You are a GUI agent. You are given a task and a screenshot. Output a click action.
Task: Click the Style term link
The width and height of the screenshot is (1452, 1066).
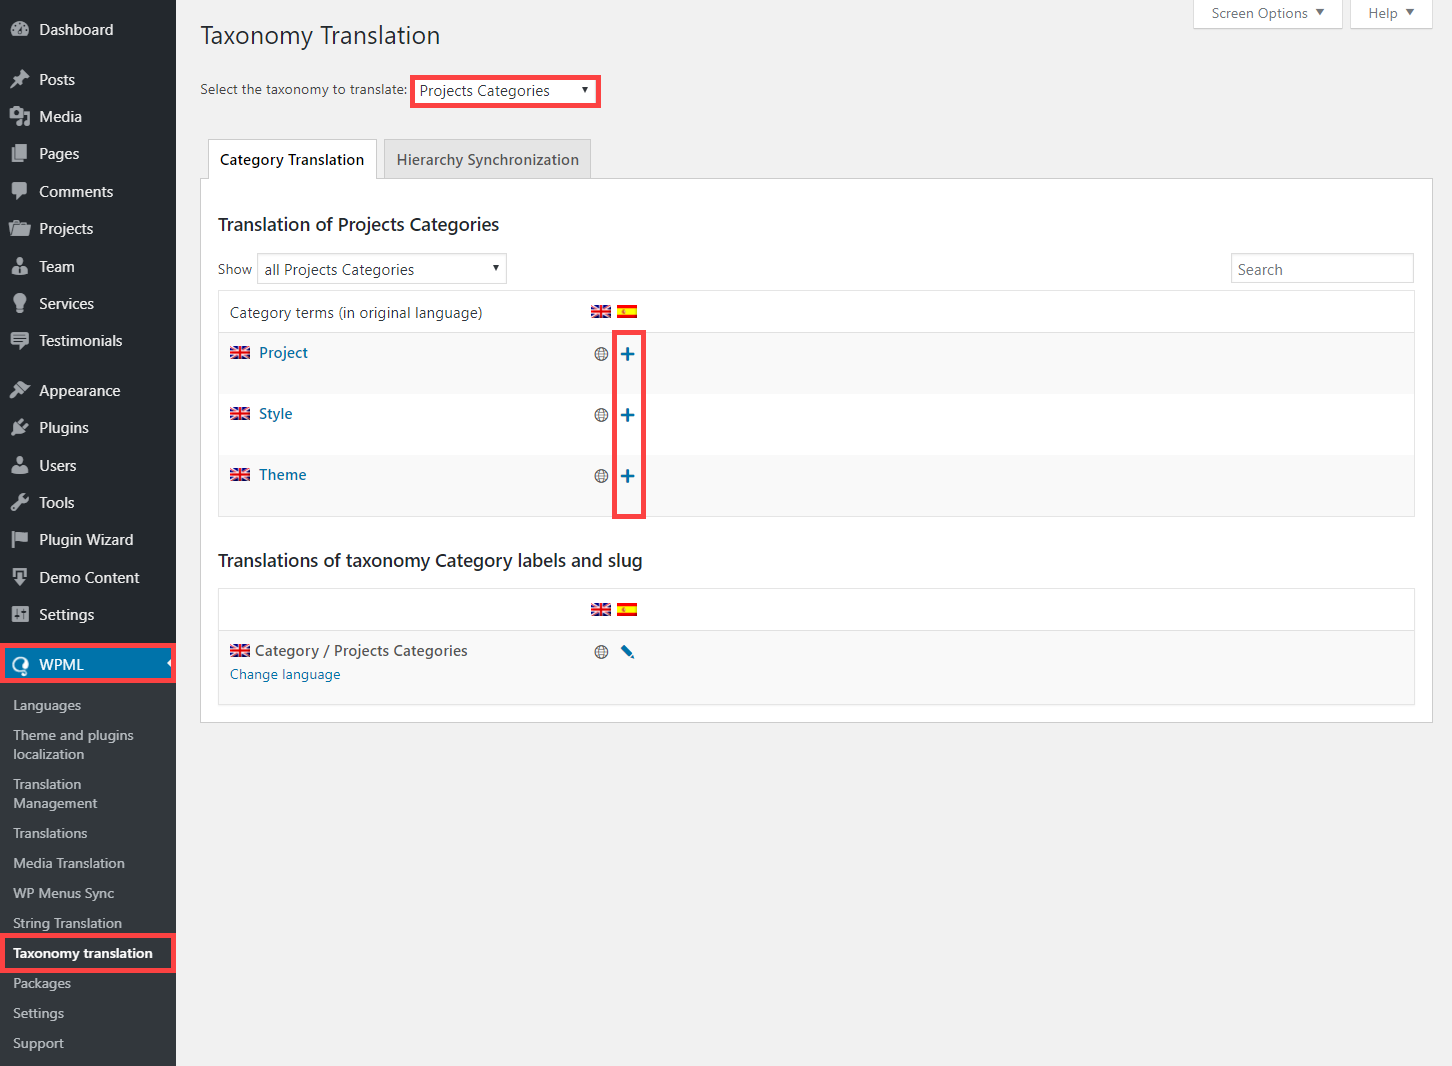coord(276,414)
